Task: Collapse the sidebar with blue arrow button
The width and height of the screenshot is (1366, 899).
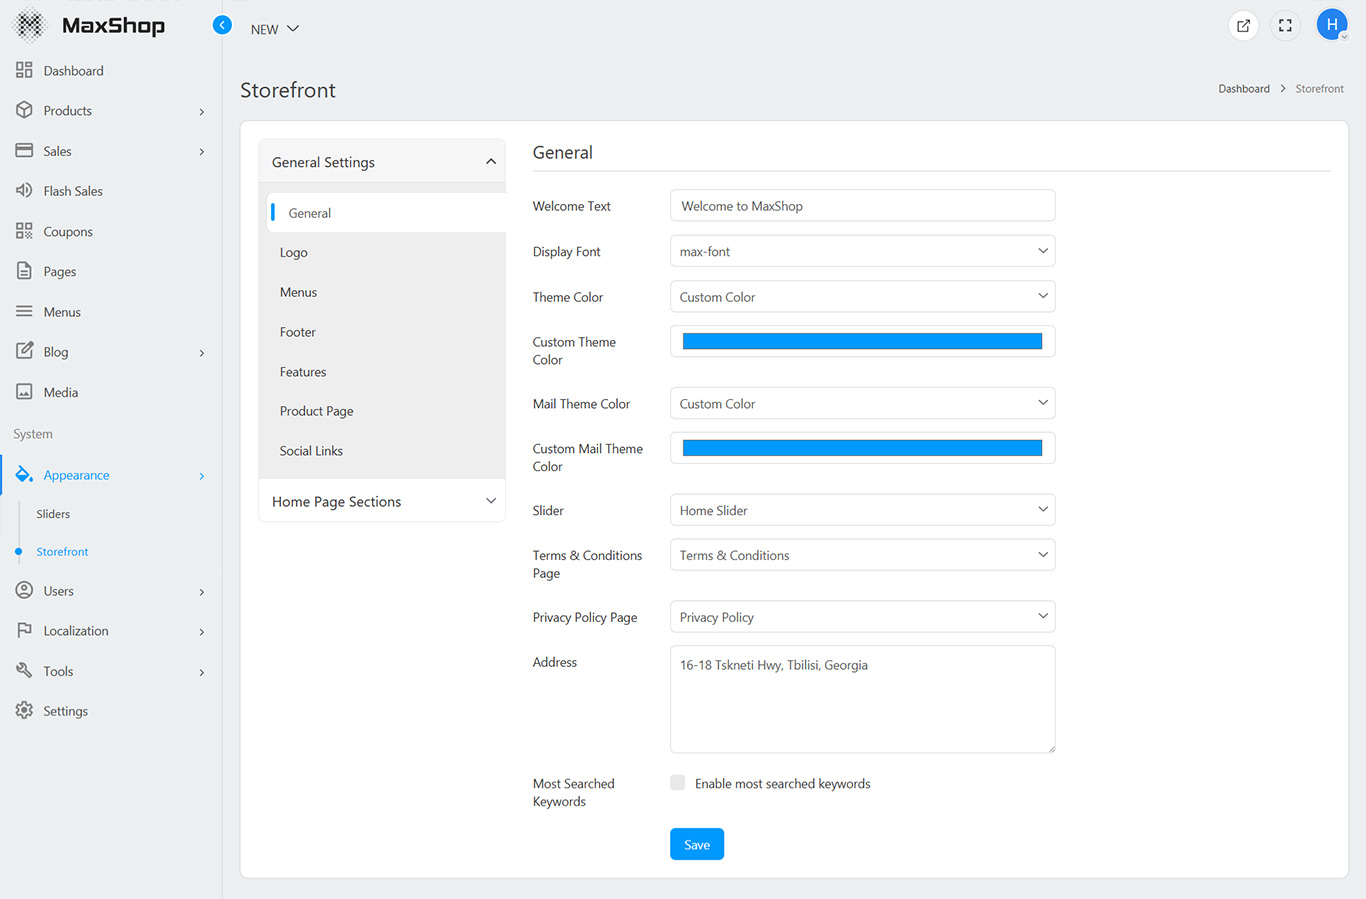Action: coord(222,25)
